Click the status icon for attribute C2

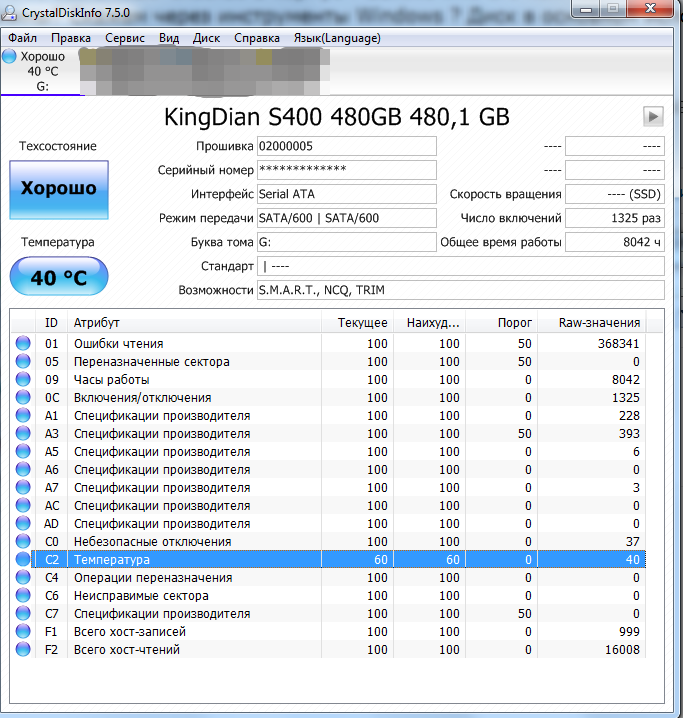point(23,559)
